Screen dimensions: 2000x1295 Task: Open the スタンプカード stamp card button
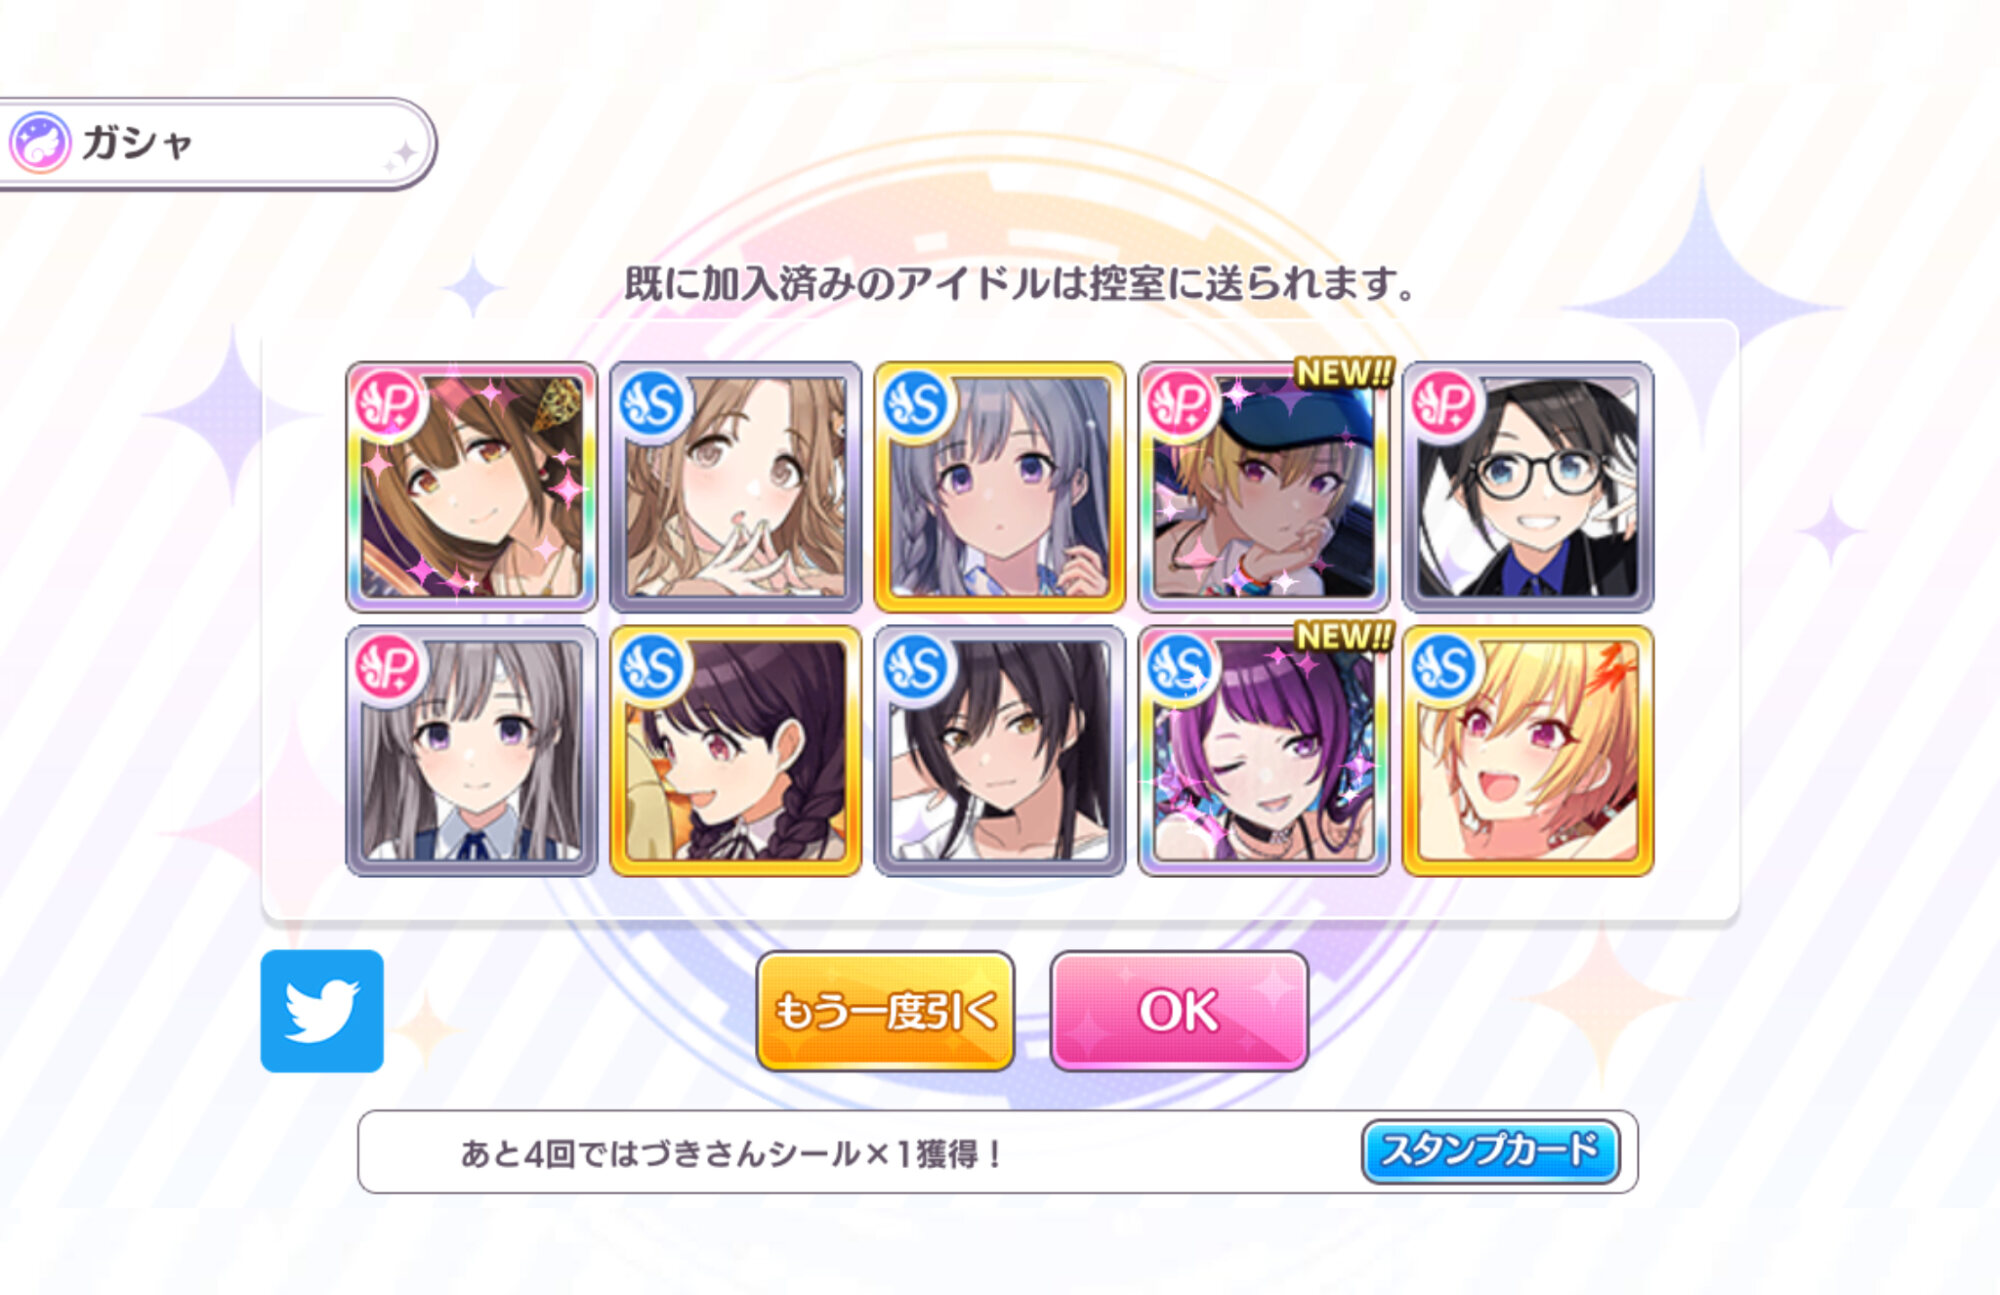1490,1151
